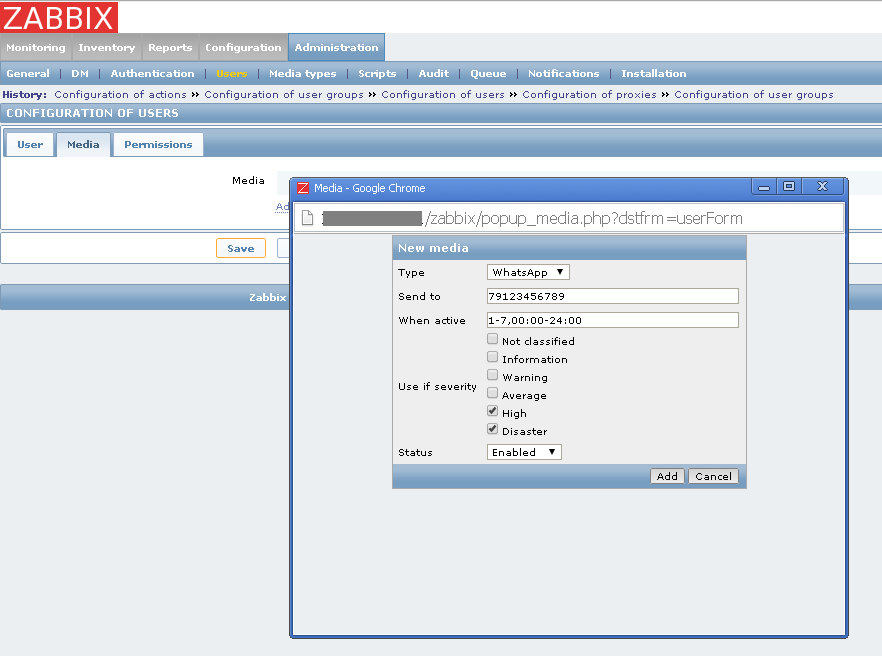The width and height of the screenshot is (882, 656).
Task: Uncheck the Disaster severity checkbox
Action: pyautogui.click(x=492, y=429)
